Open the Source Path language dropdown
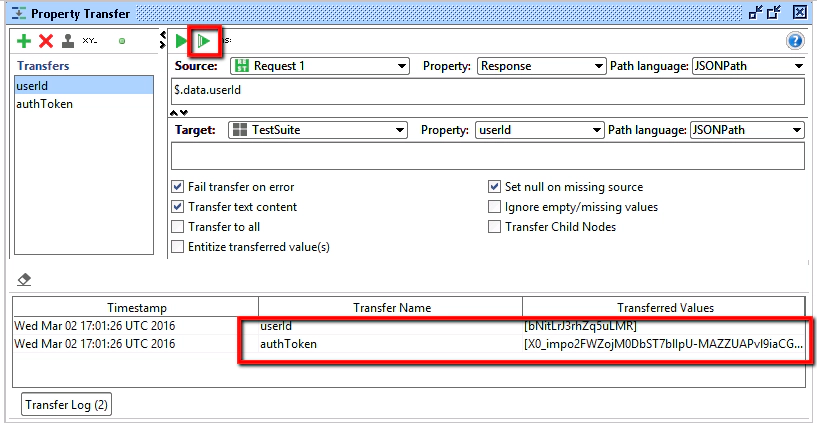 click(x=747, y=66)
